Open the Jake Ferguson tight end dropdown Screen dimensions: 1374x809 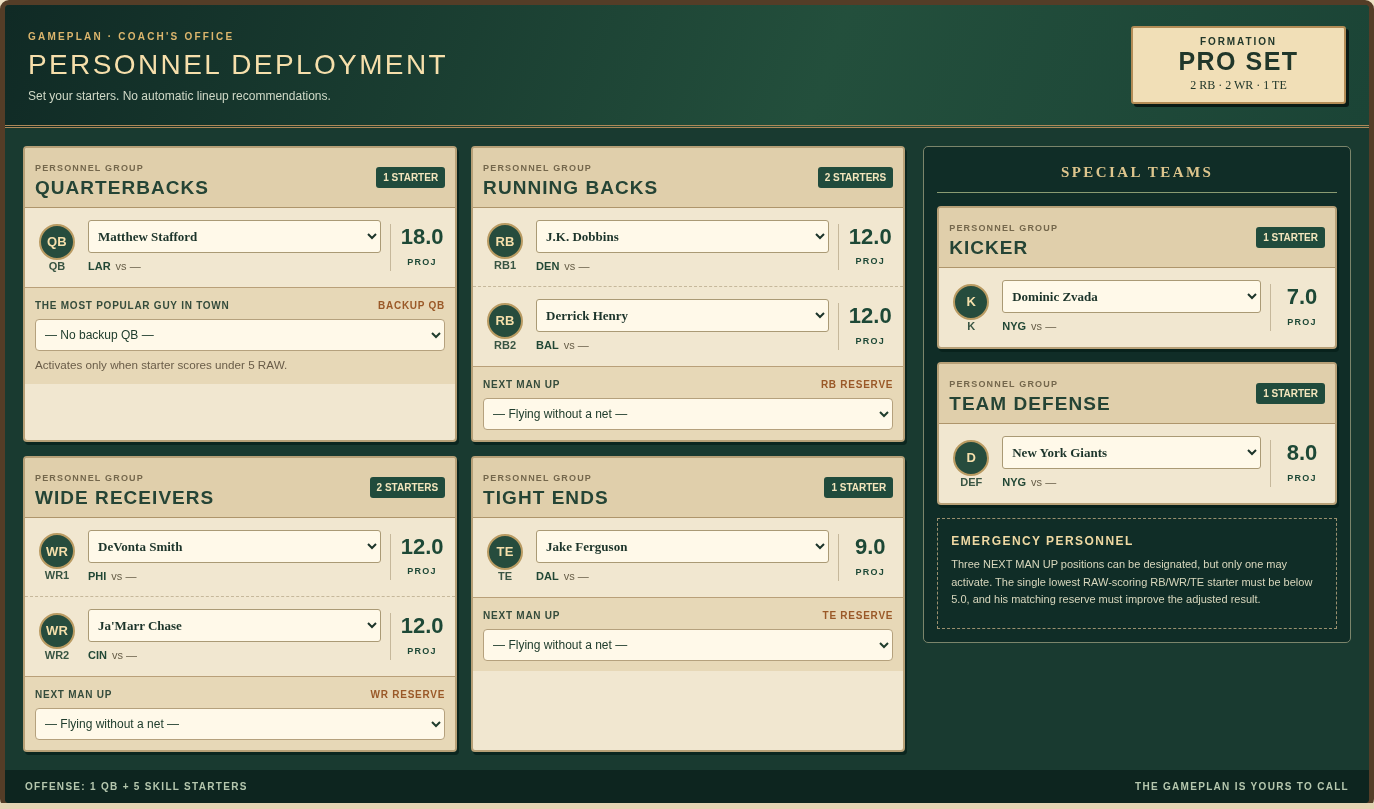(682, 547)
